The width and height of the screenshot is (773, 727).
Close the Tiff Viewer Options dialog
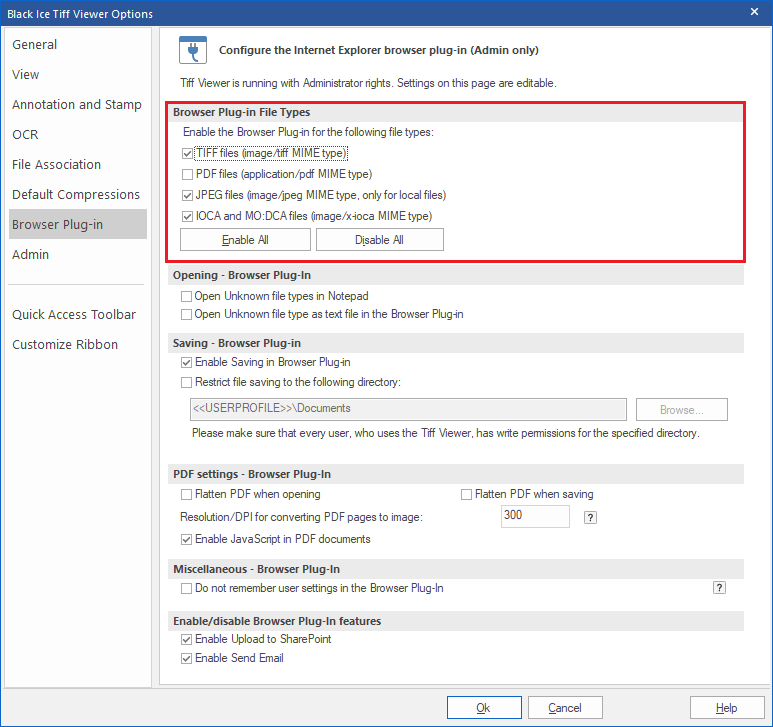[753, 11]
